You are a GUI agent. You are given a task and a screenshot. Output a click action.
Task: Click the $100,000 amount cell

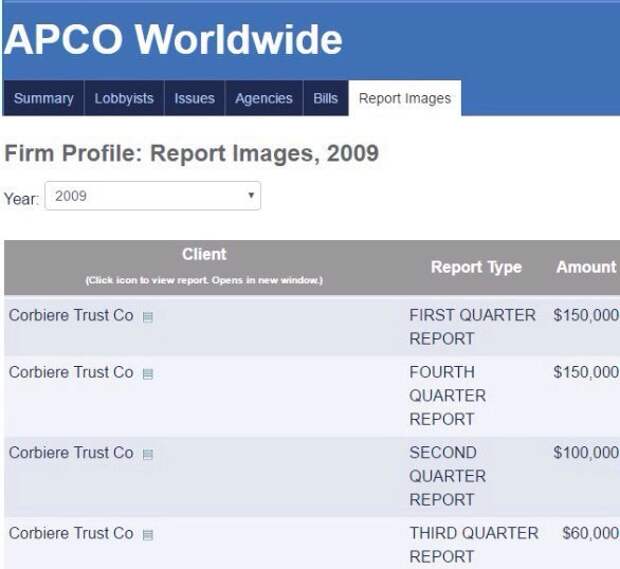586,453
